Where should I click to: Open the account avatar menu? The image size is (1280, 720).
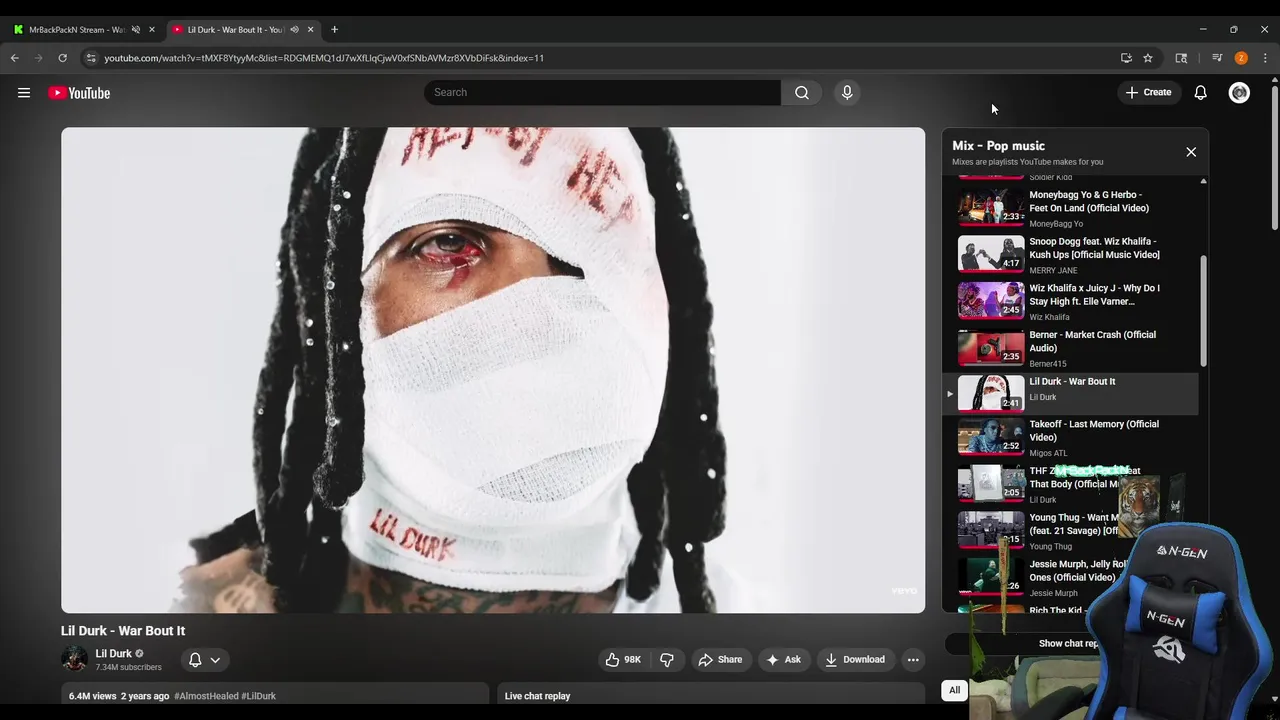coord(1239,93)
